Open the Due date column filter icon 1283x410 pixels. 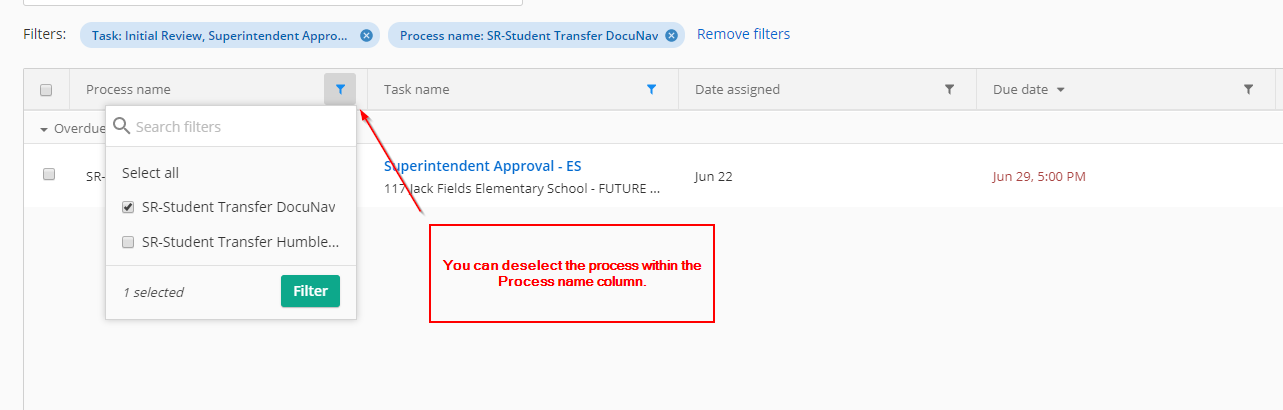pyautogui.click(x=1248, y=89)
